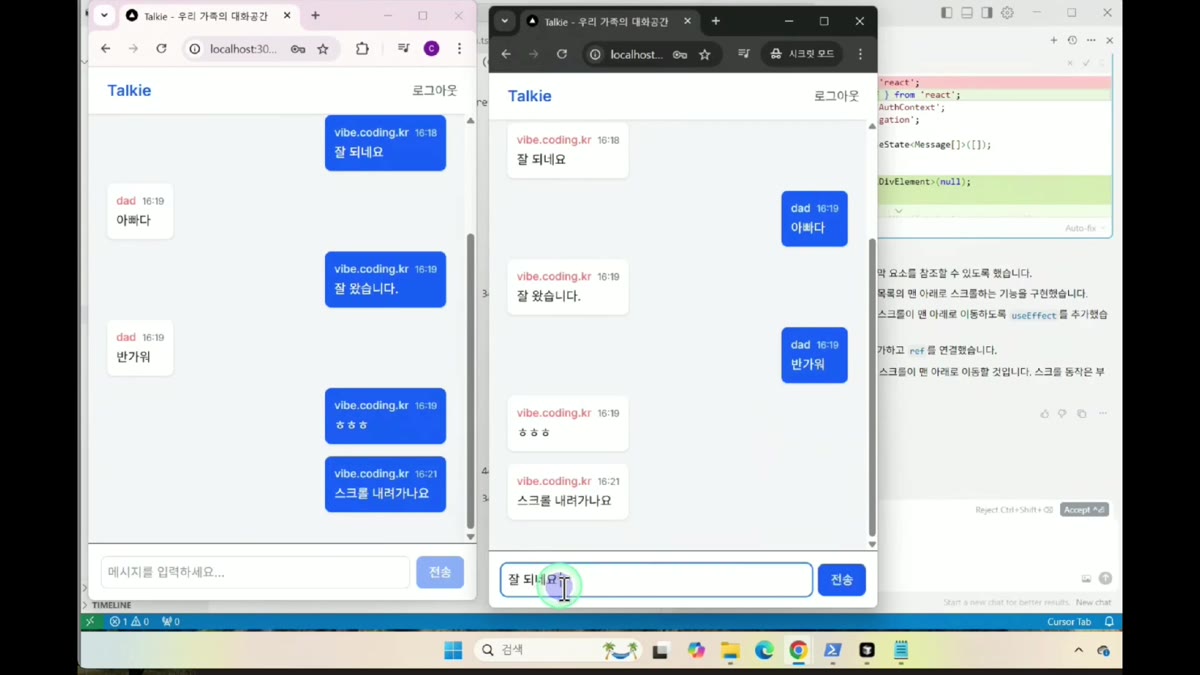Start new chat with plus icon in Cursor
This screenshot has width=1200, height=675.
pyautogui.click(x=1054, y=40)
